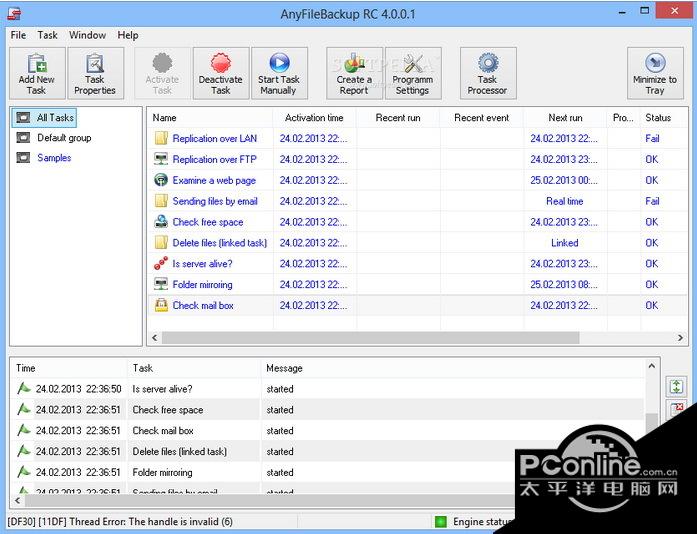Open Programm Settings from the toolbar
697x534 pixels.
point(413,73)
